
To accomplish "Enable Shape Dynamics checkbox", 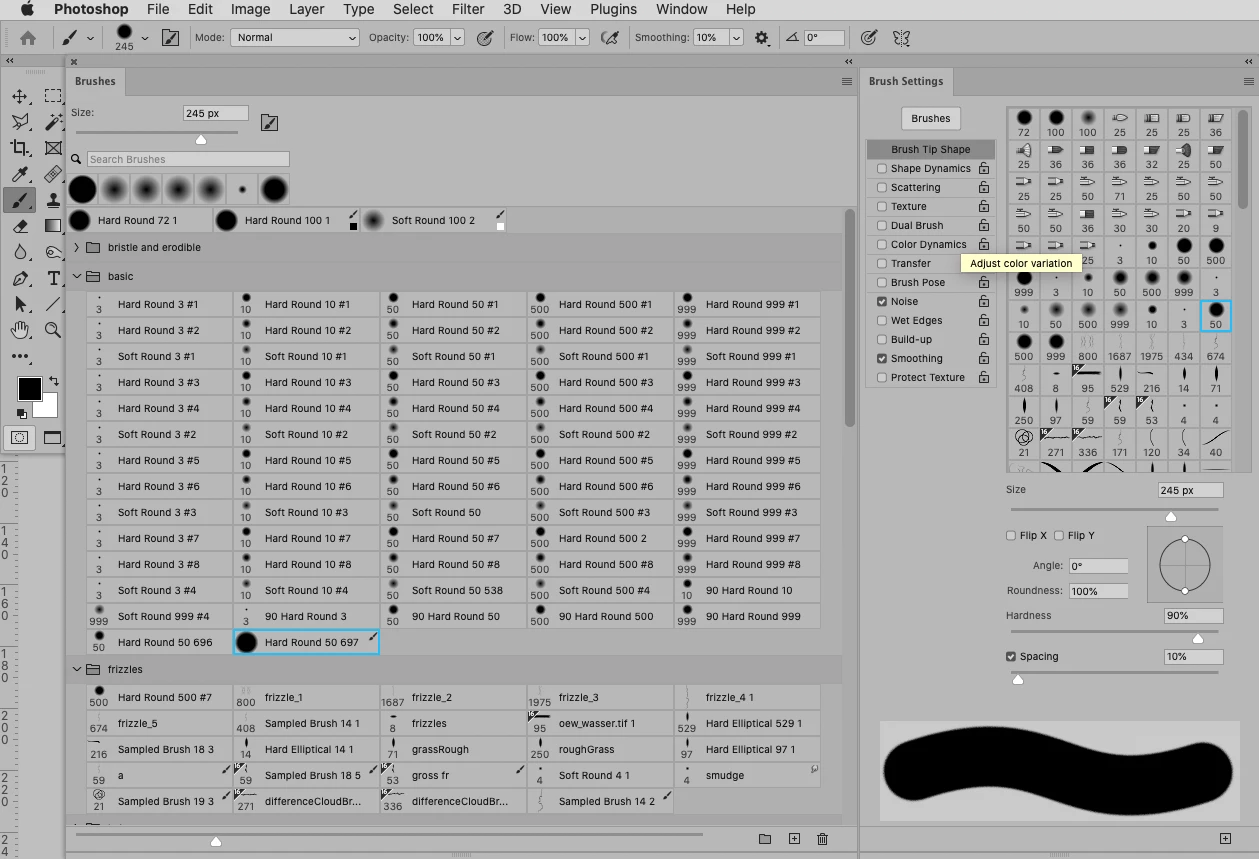I will (x=881, y=168).
